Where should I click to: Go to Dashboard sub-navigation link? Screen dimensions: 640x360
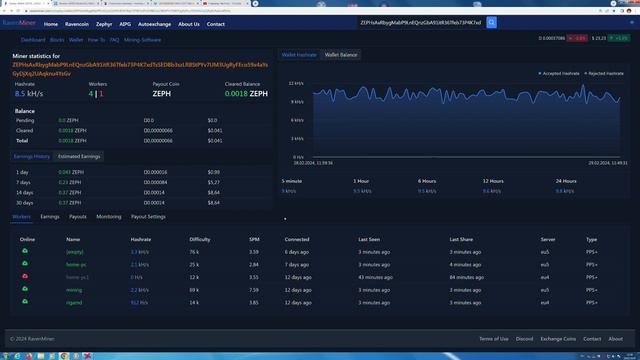pos(33,40)
